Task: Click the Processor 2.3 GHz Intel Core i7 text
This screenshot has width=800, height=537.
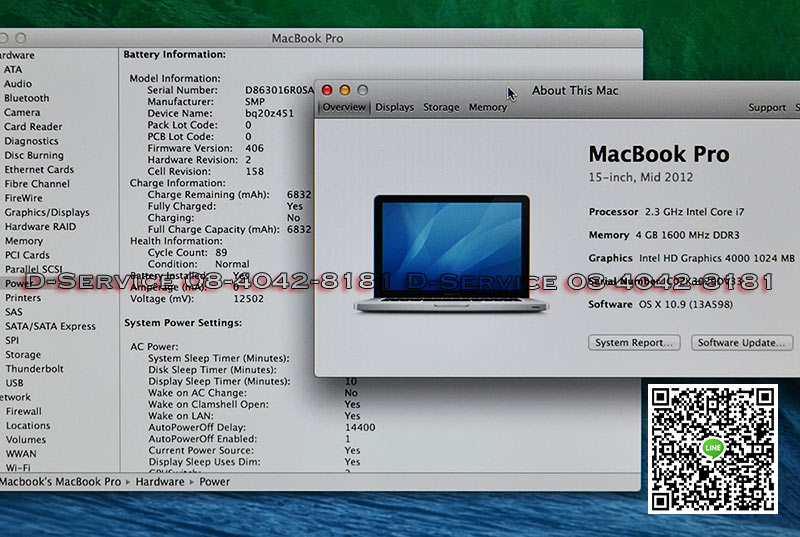Action: coord(666,212)
